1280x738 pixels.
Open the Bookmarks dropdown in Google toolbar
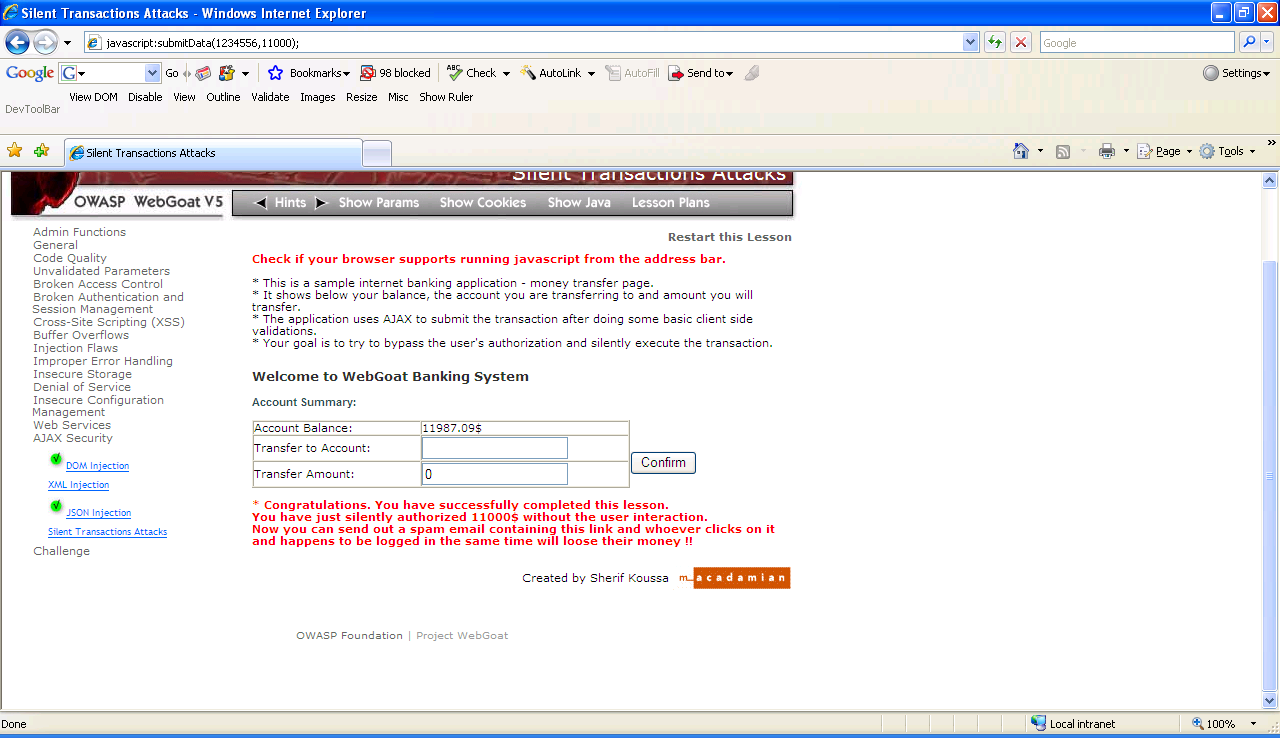(309, 73)
